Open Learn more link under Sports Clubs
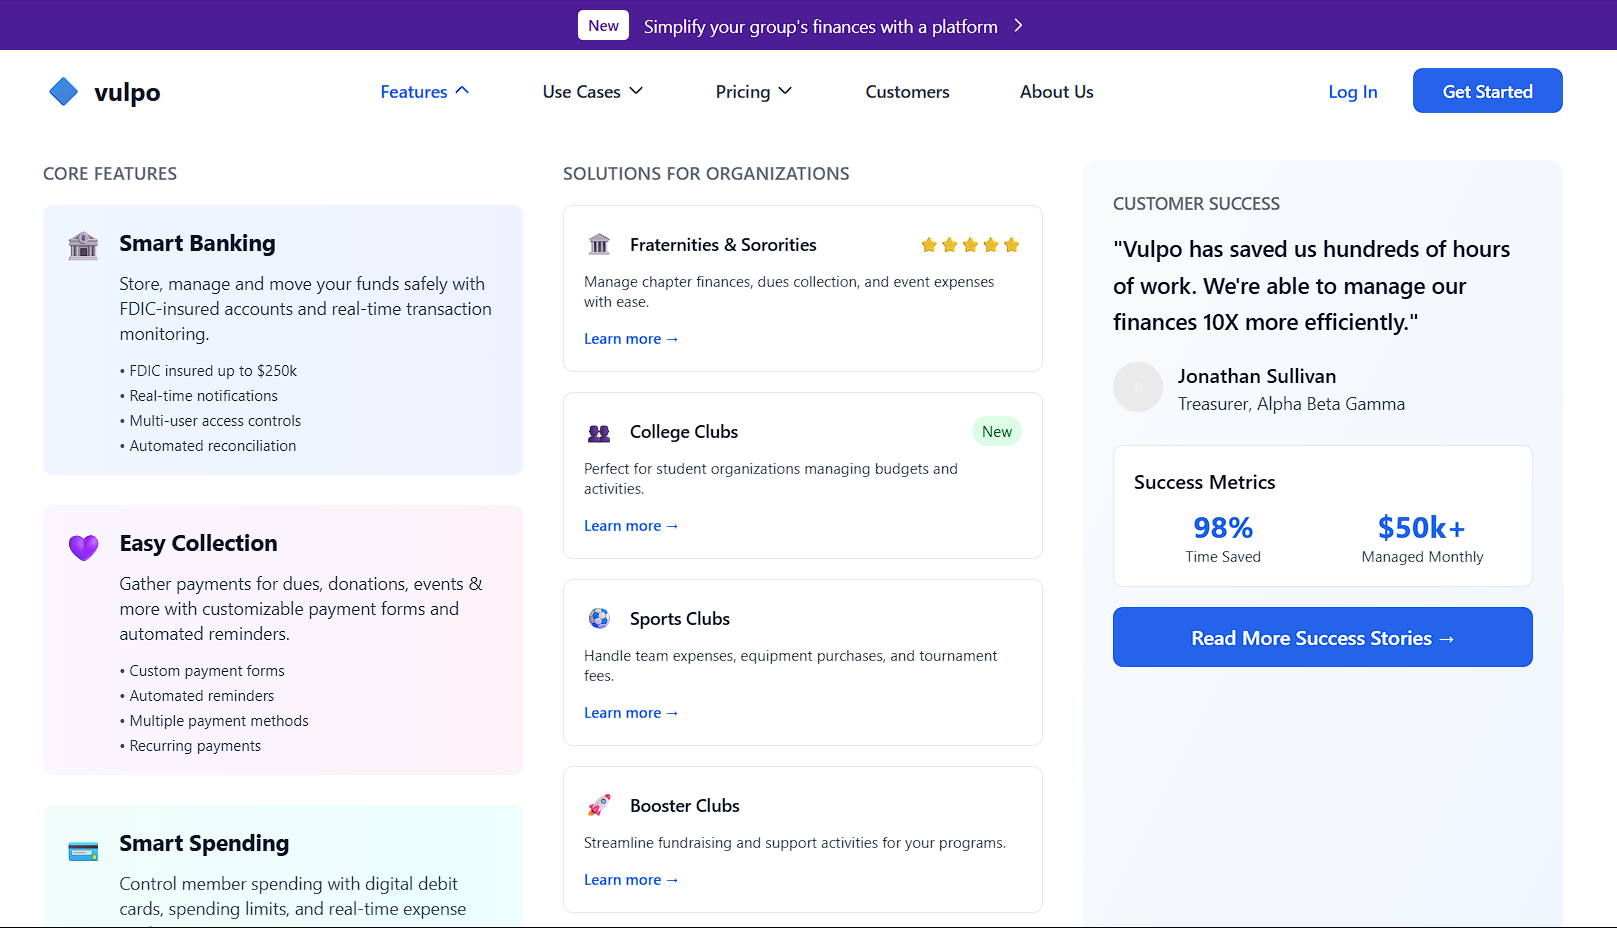1617x928 pixels. tap(631, 713)
